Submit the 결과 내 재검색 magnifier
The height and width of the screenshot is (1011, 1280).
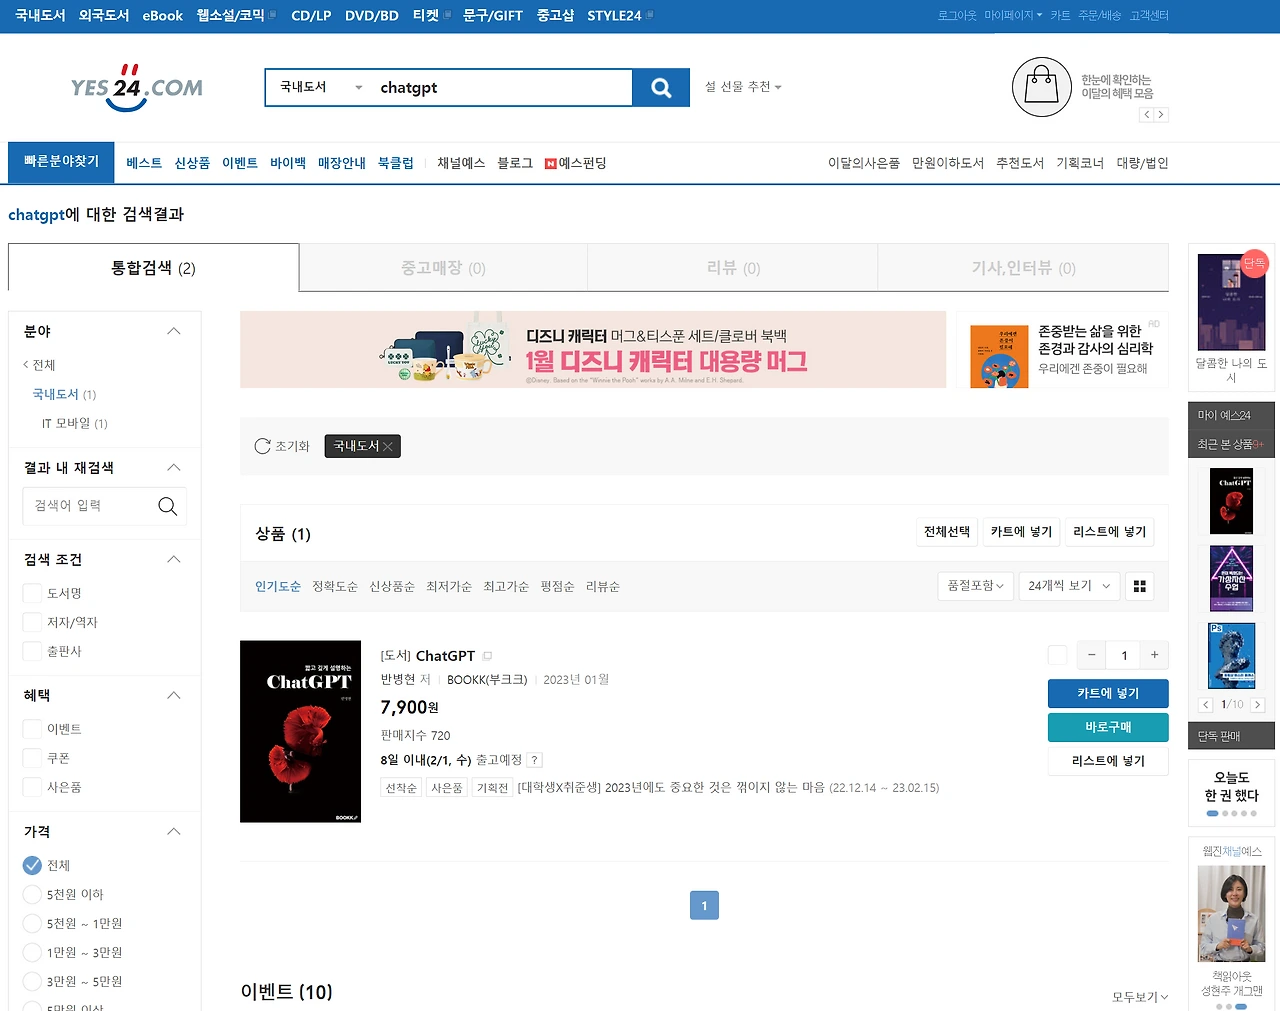coord(168,506)
